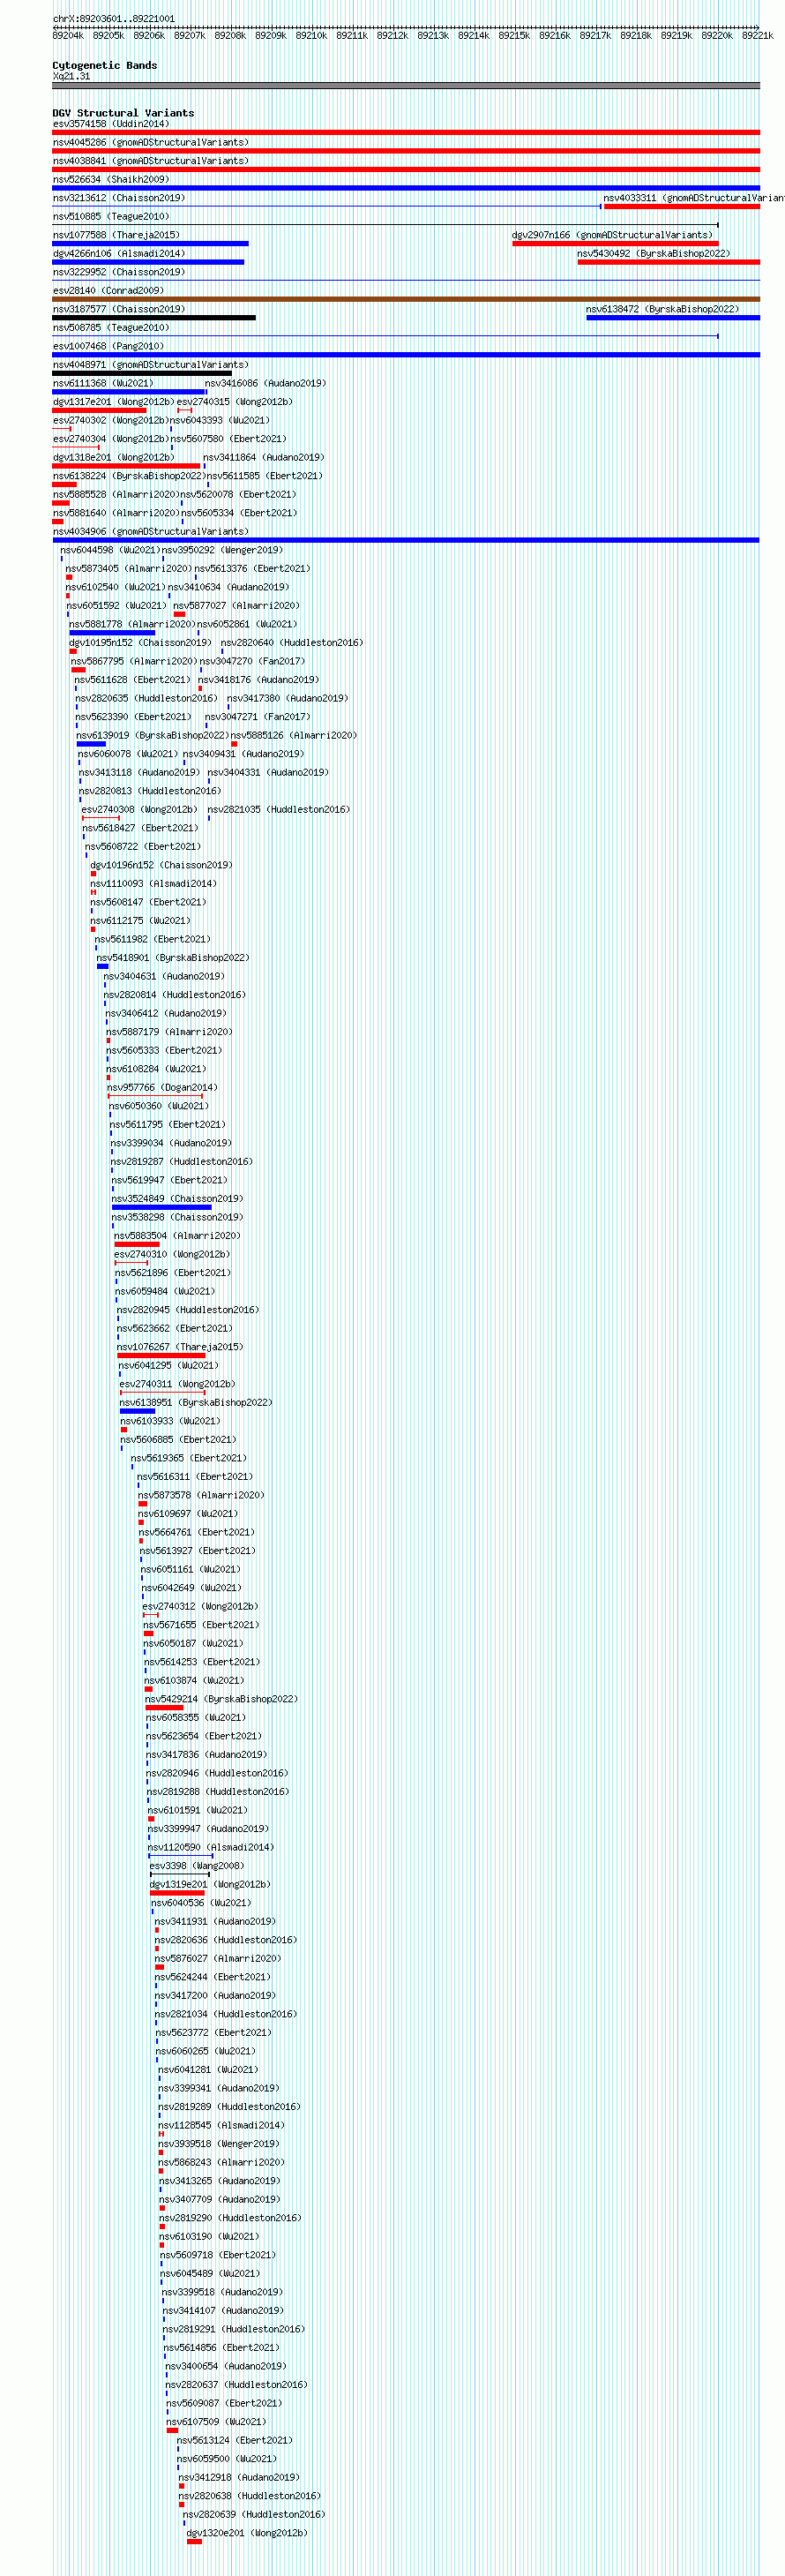Open variant dgv2907n166 label

[612, 235]
